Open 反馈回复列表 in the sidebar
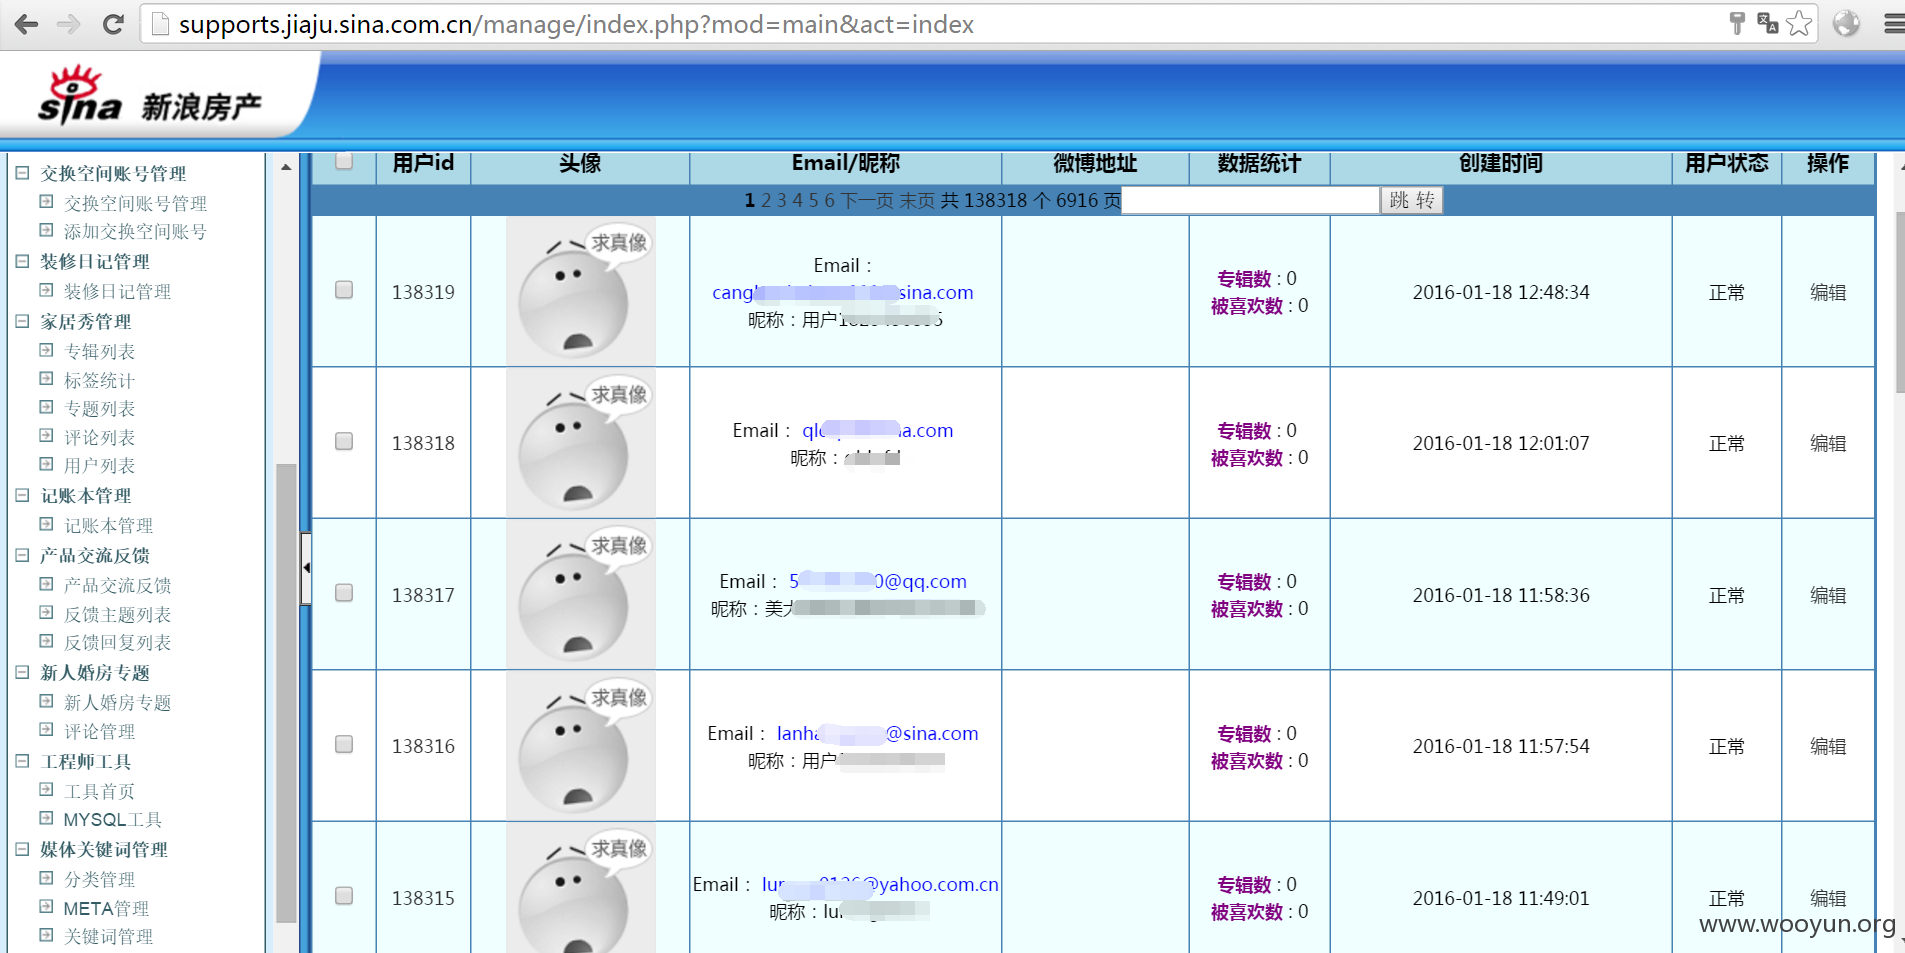The width and height of the screenshot is (1905, 953). [117, 642]
